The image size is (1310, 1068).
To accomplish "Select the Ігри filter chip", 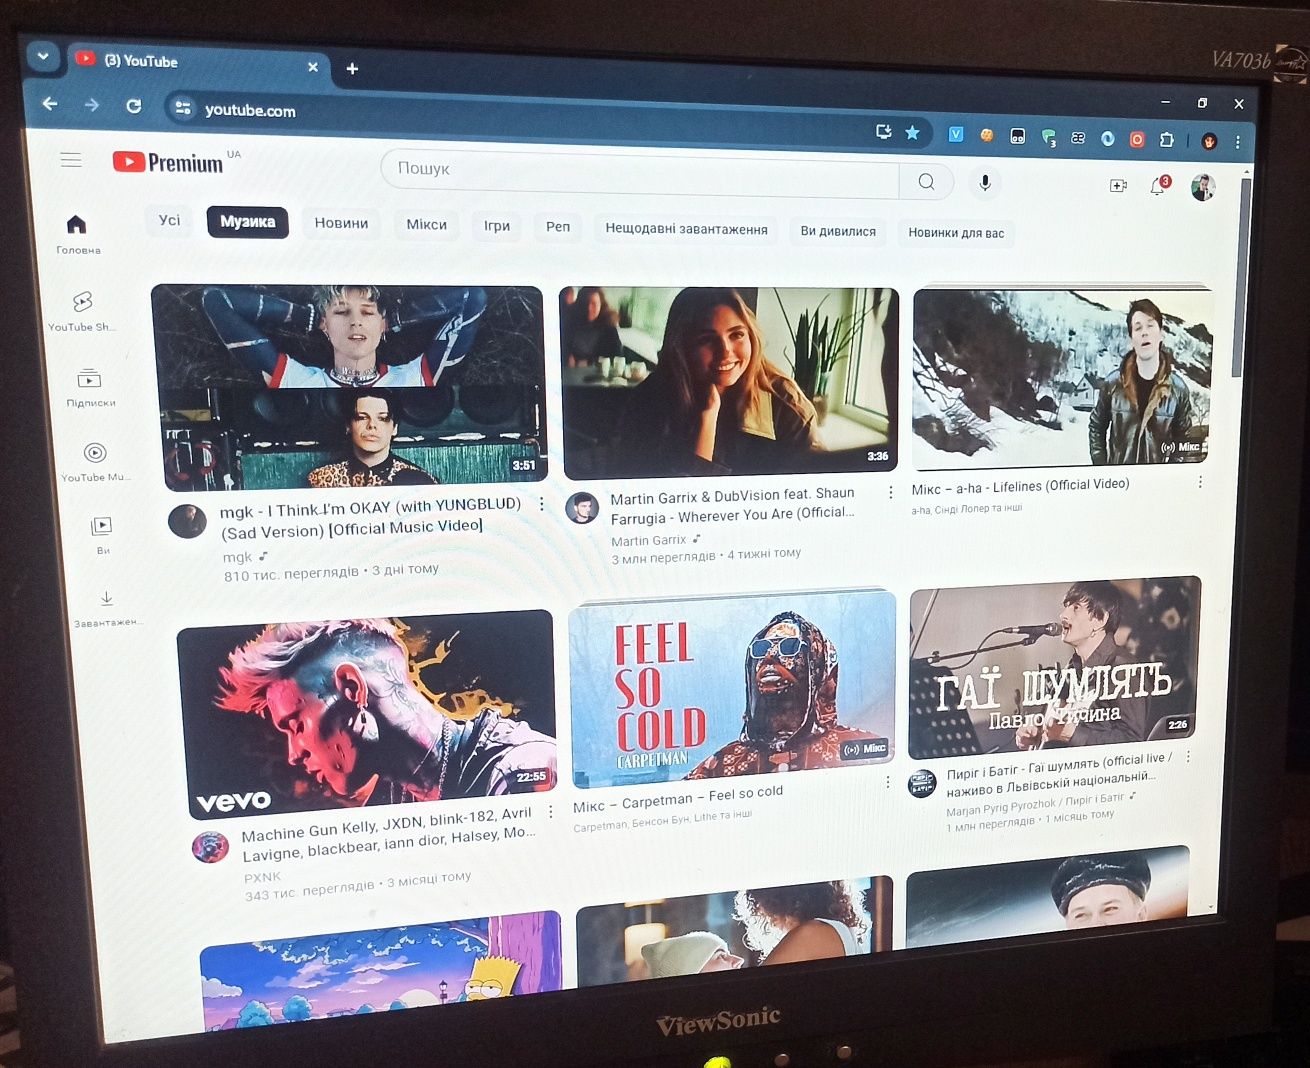I will point(497,226).
